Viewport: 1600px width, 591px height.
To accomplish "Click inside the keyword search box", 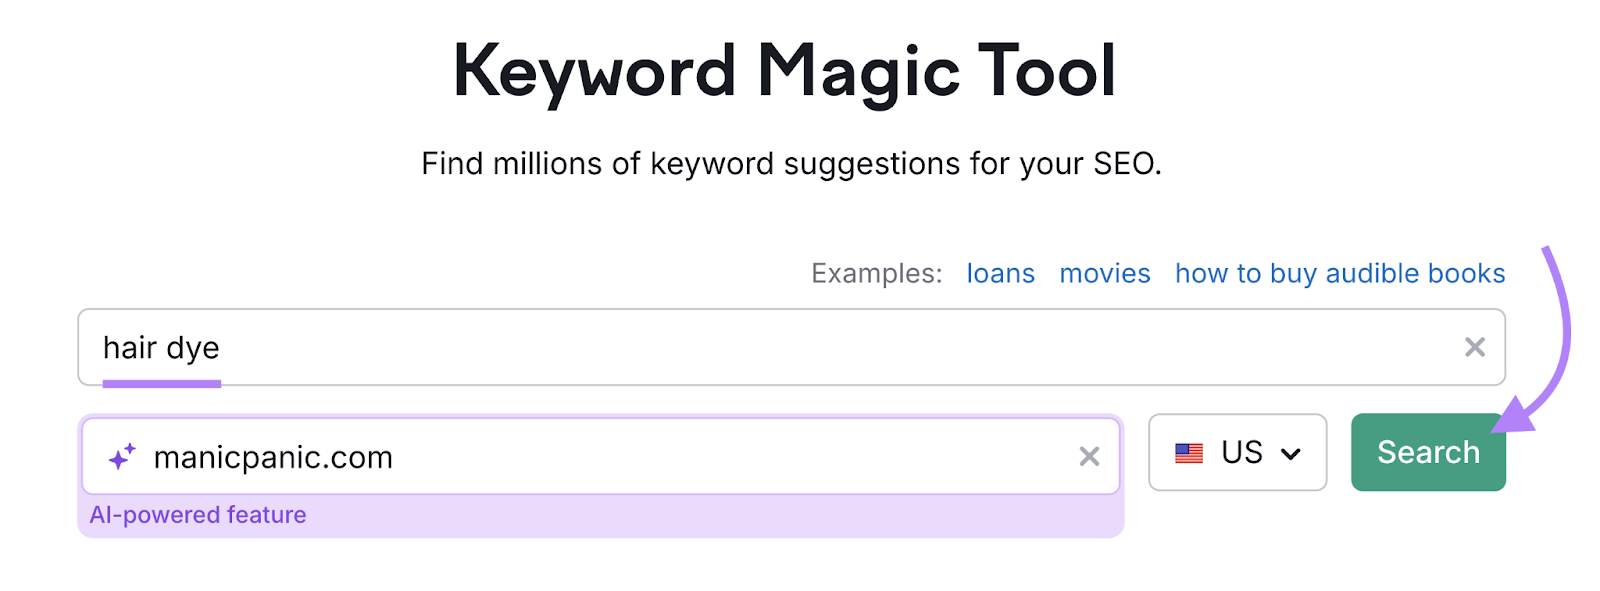I will pos(600,347).
